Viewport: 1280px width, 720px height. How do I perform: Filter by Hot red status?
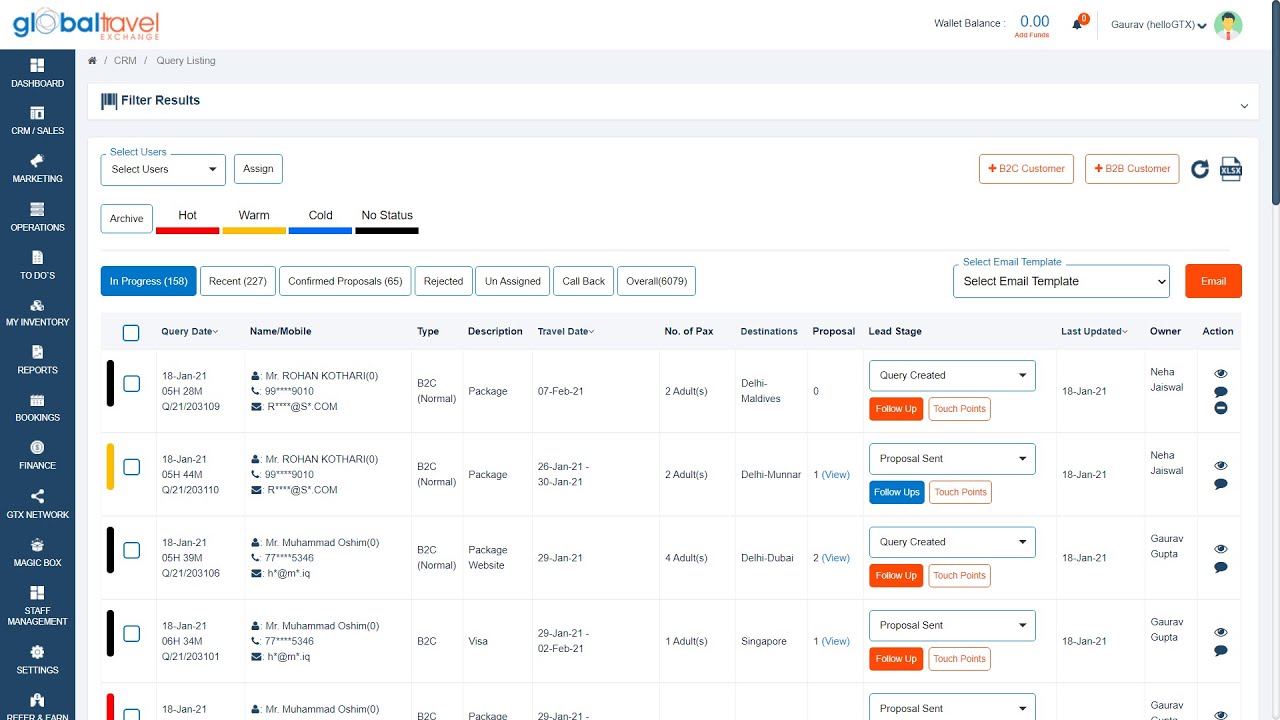187,221
